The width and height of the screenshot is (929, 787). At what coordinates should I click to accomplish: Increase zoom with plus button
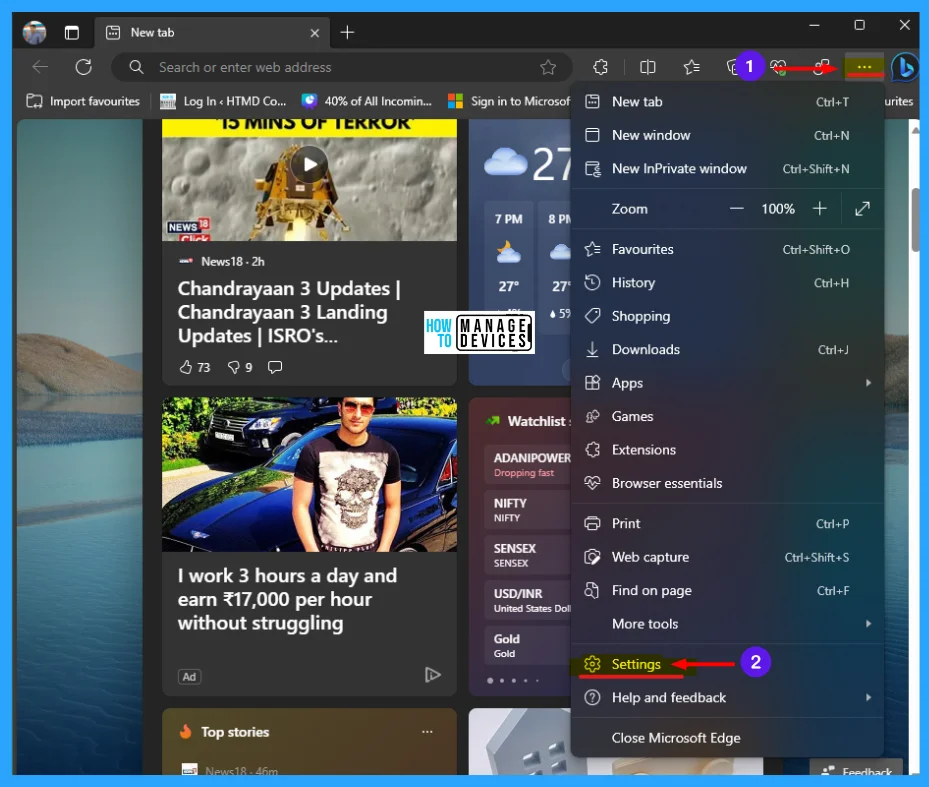820,209
